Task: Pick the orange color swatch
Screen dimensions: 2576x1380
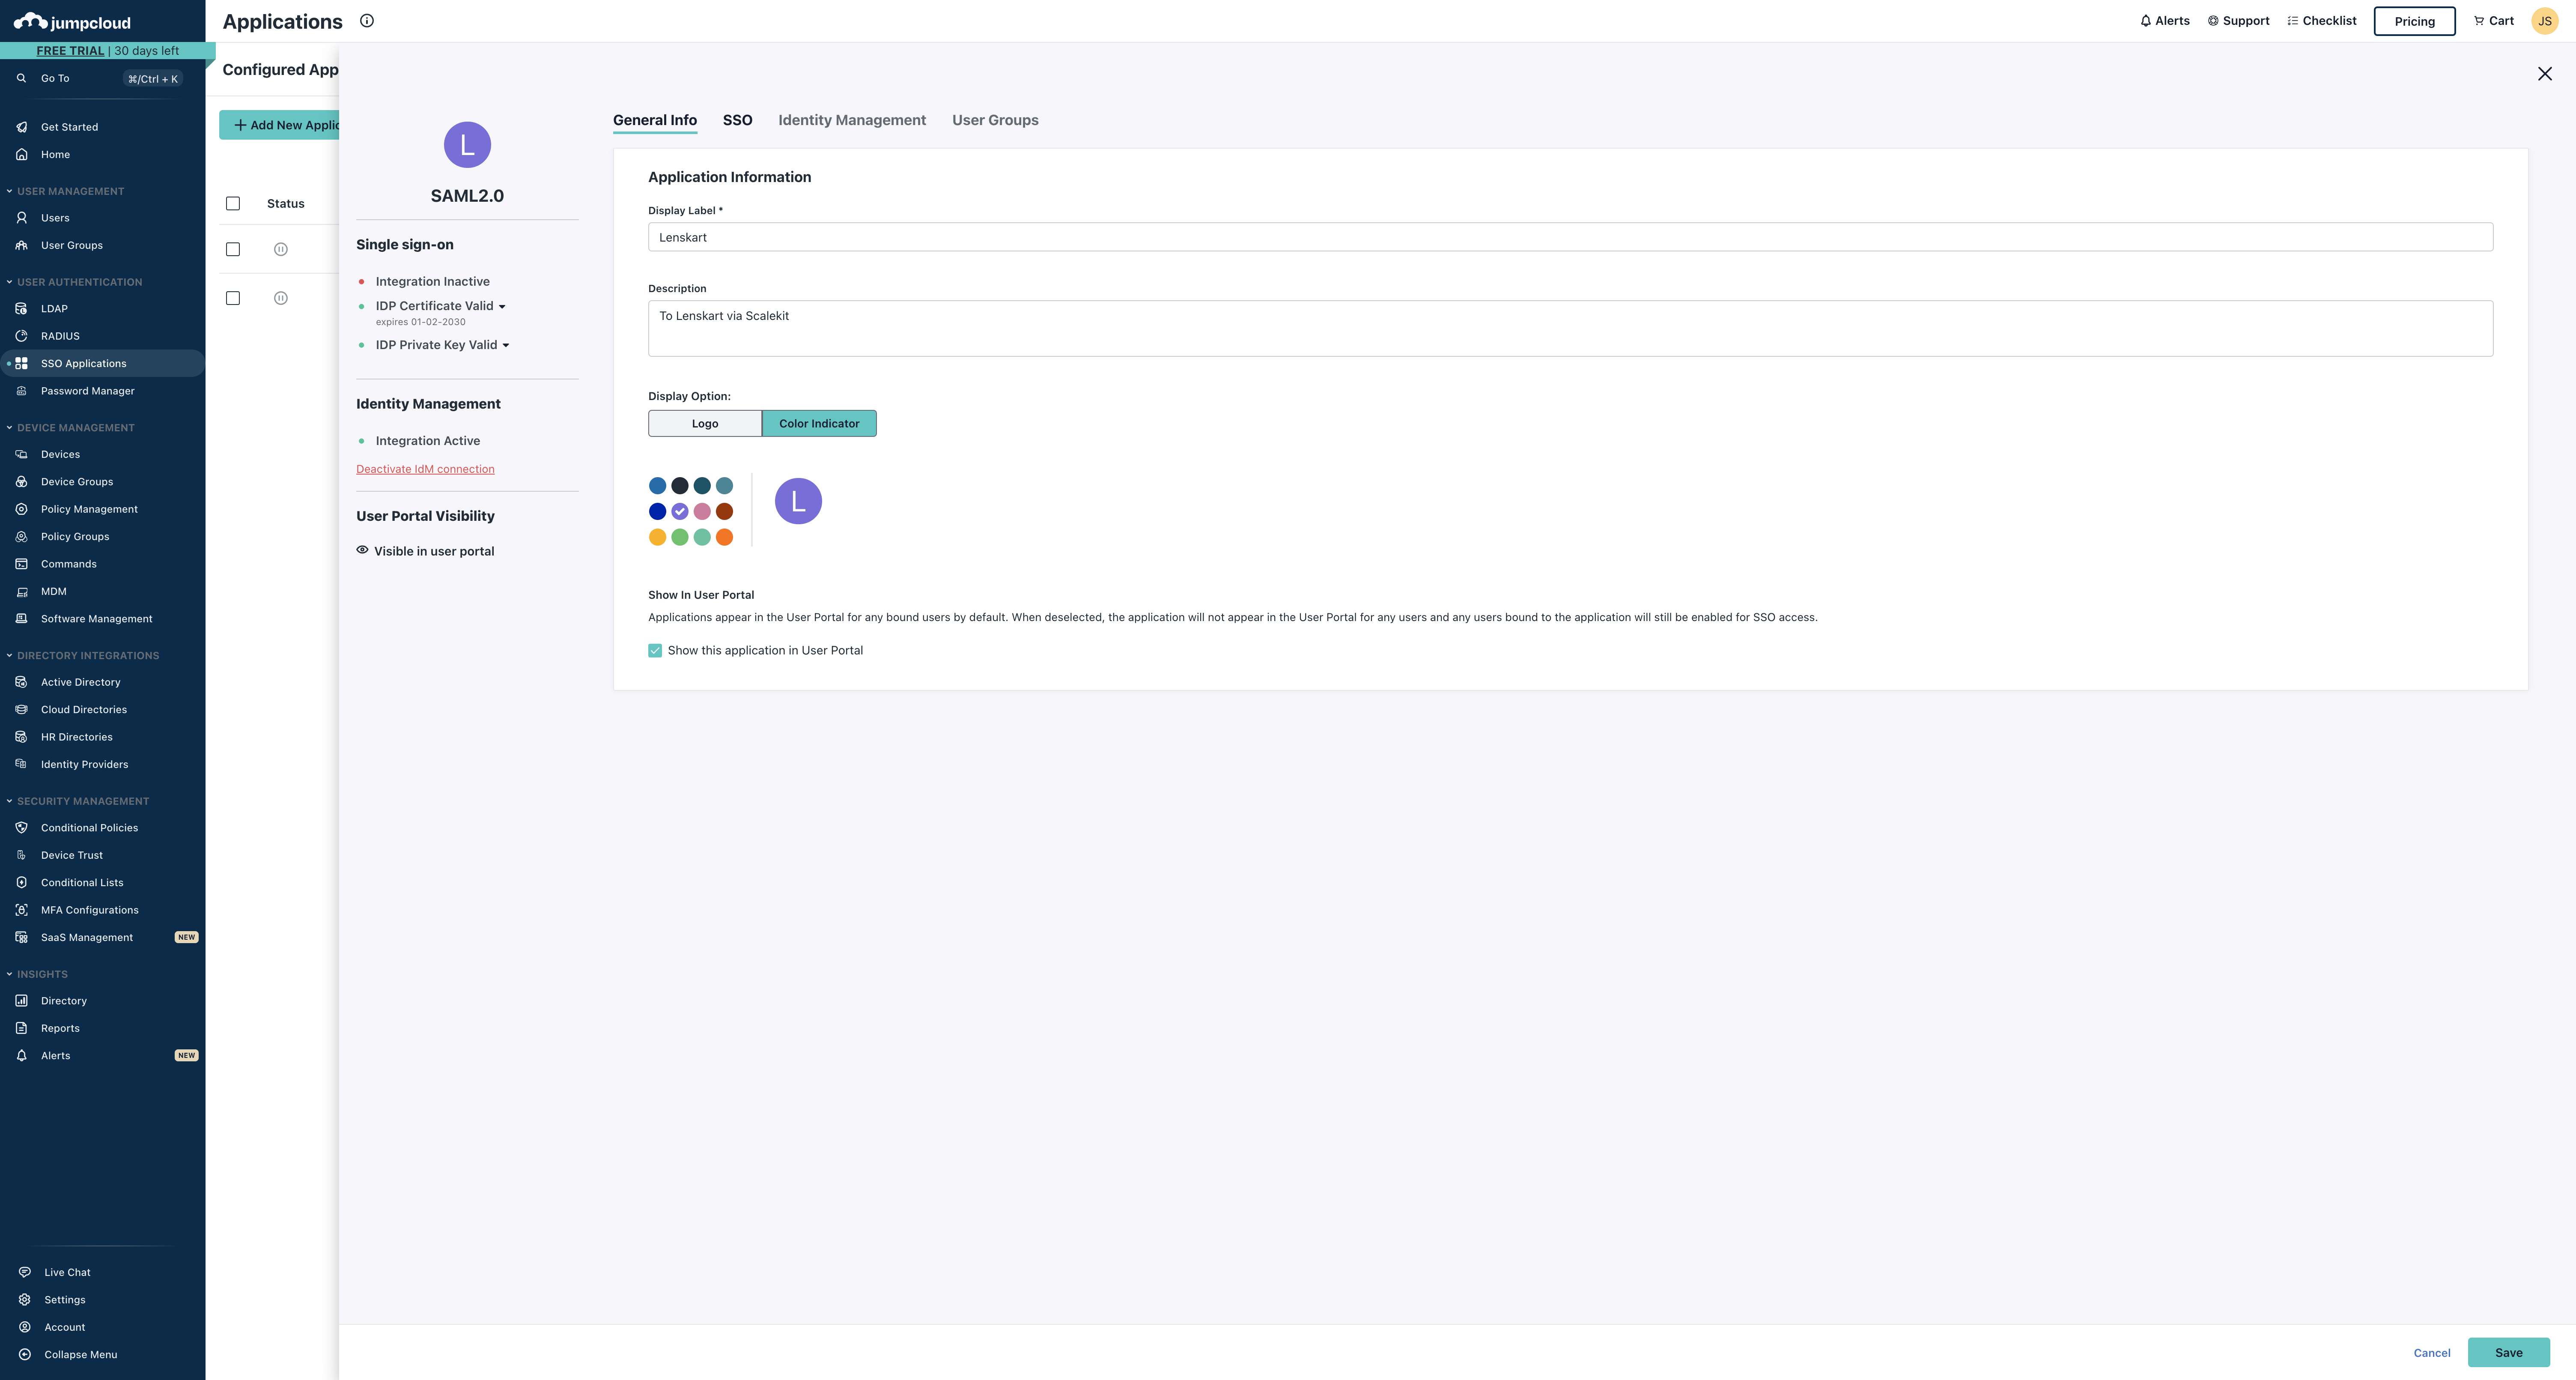Action: (x=725, y=538)
